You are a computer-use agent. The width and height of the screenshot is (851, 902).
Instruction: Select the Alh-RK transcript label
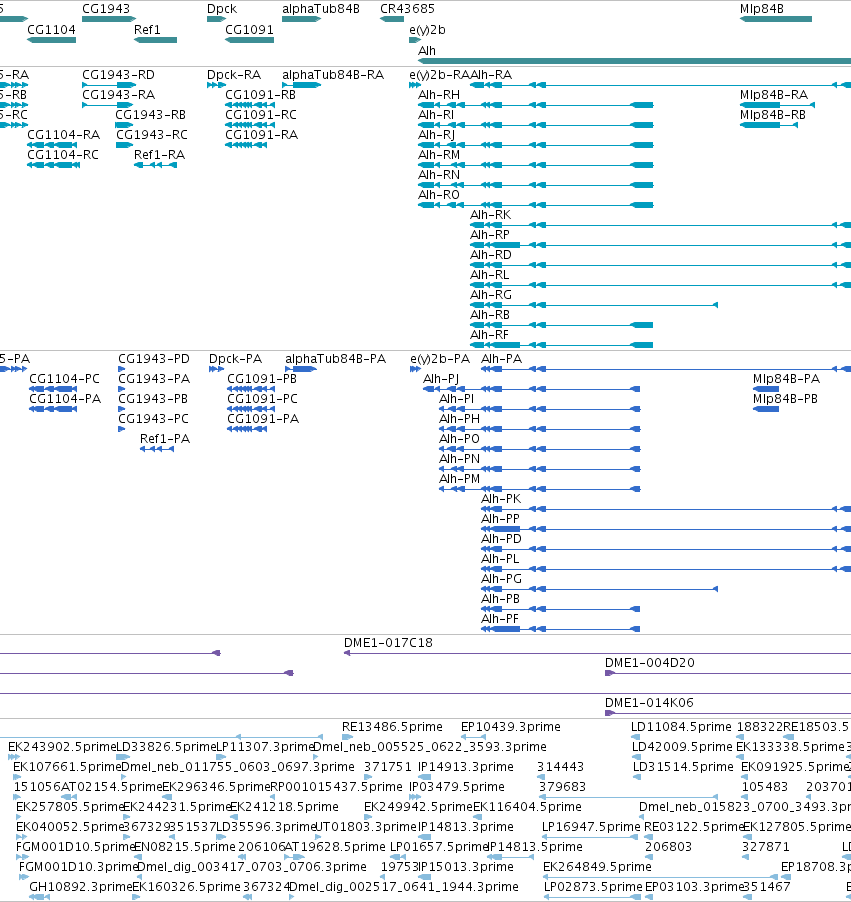[x=490, y=215]
